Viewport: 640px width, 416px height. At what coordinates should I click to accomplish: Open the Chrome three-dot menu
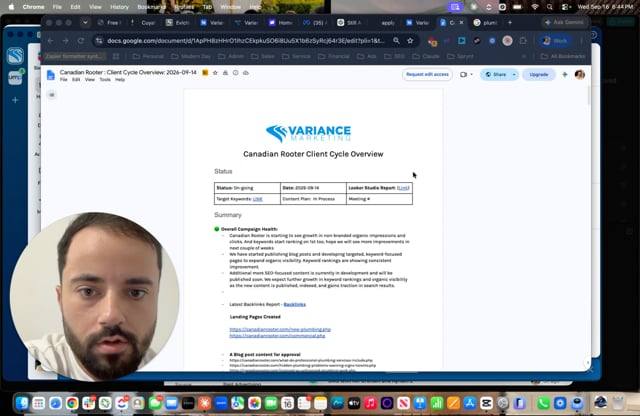581,41
